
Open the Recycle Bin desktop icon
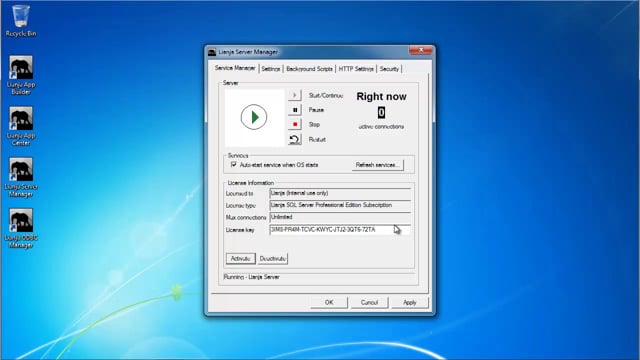tap(20, 20)
